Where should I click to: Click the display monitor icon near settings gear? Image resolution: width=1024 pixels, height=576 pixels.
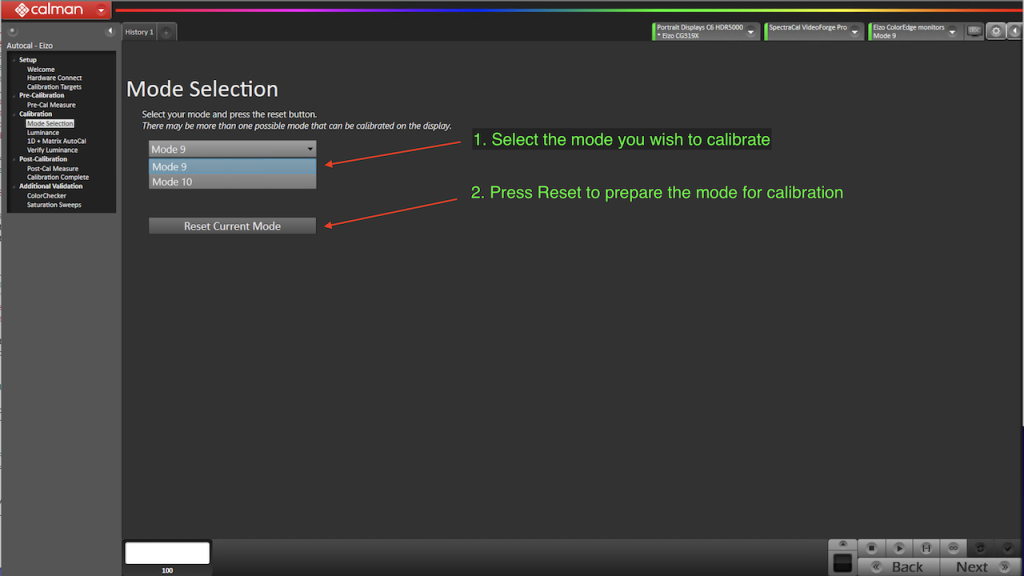974,31
